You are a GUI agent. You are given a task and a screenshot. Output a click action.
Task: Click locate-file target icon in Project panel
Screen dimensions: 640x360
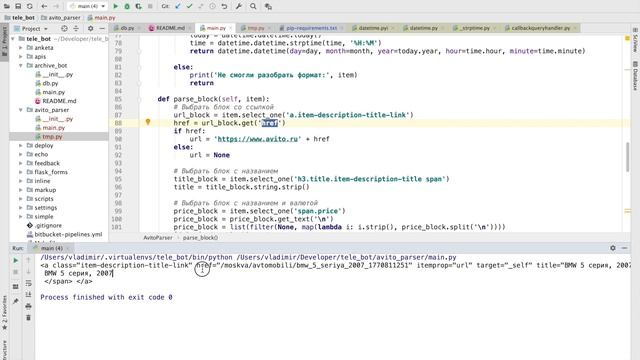pyautogui.click(x=64, y=29)
